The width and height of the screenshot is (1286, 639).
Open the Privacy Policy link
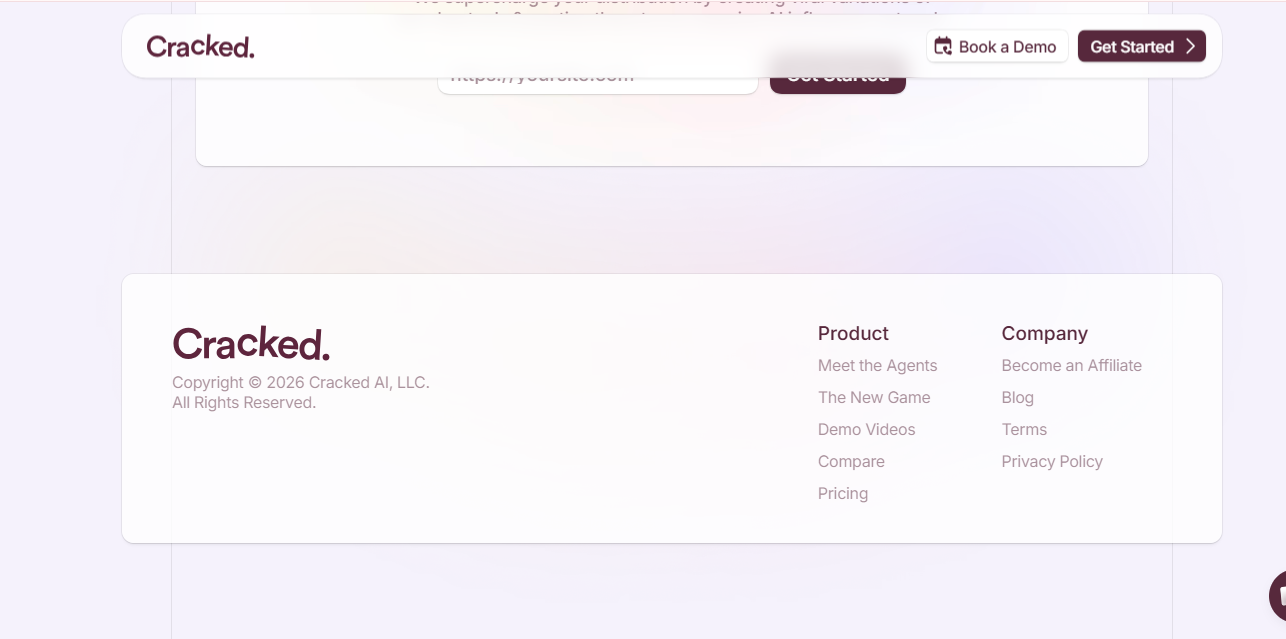[x=1052, y=461]
